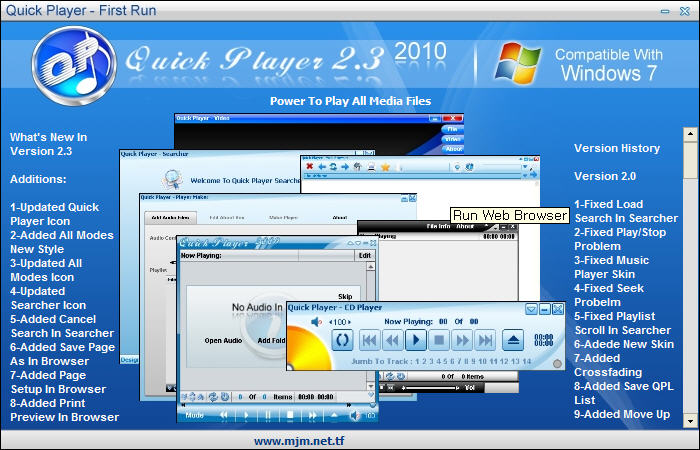Start playback with CD Player play button
700x450 pixels.
point(416,340)
